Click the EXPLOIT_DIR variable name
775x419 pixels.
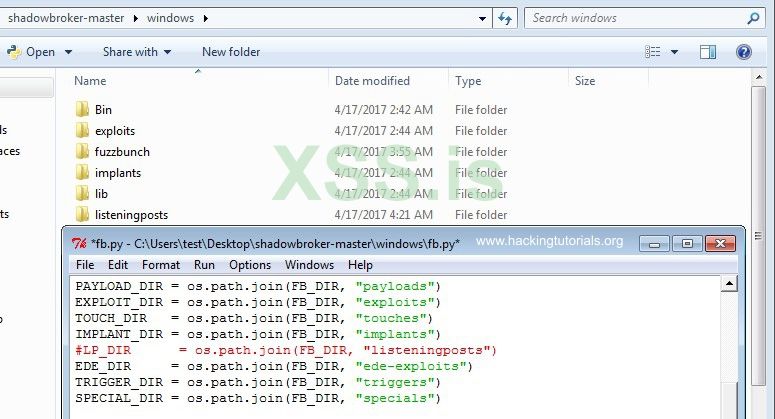pos(119,302)
